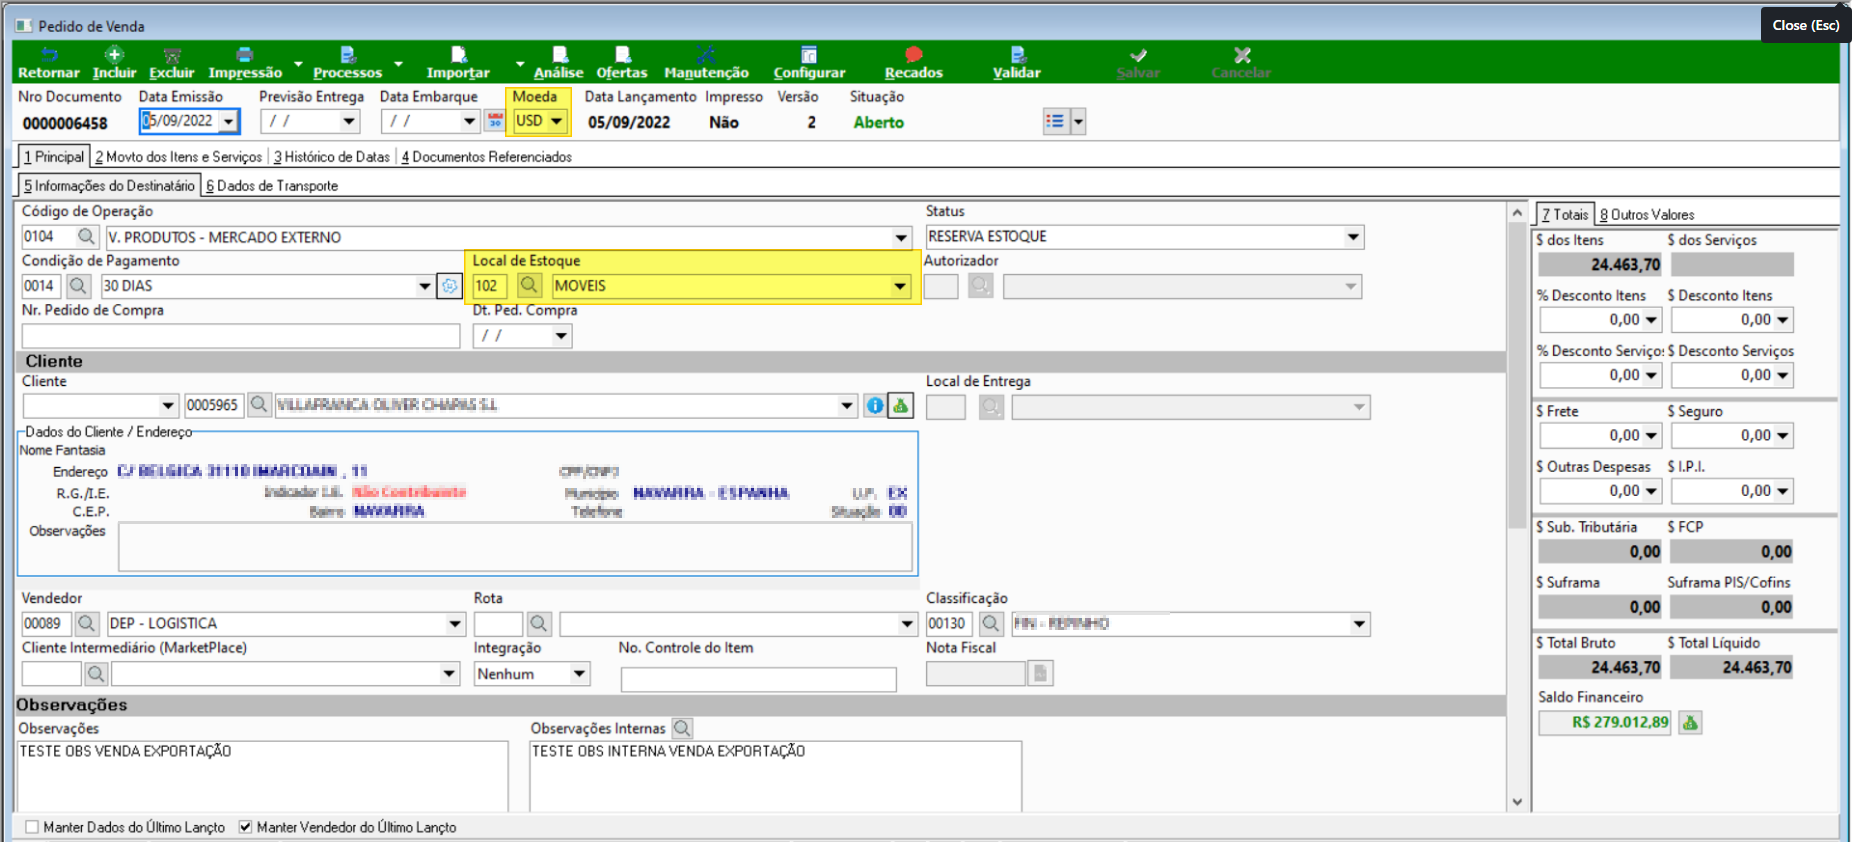
Task: Expand the Código de Operação description dropdown
Action: pos(901,237)
